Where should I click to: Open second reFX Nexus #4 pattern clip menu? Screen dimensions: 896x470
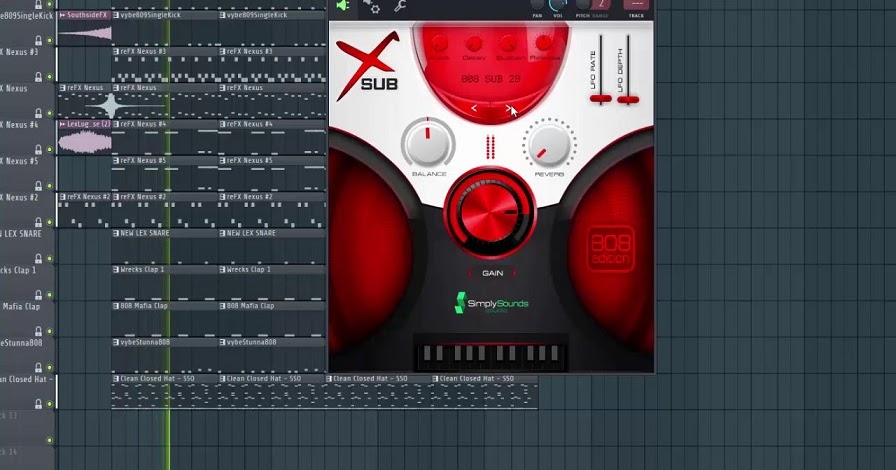click(222, 124)
